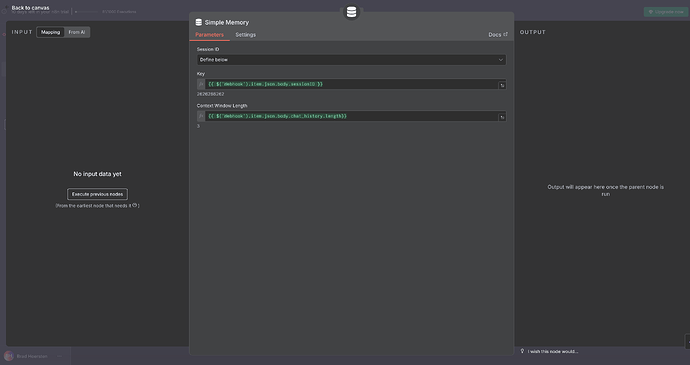The height and width of the screenshot is (365, 690).
Task: Switch input view to Mapping
Action: point(51,32)
